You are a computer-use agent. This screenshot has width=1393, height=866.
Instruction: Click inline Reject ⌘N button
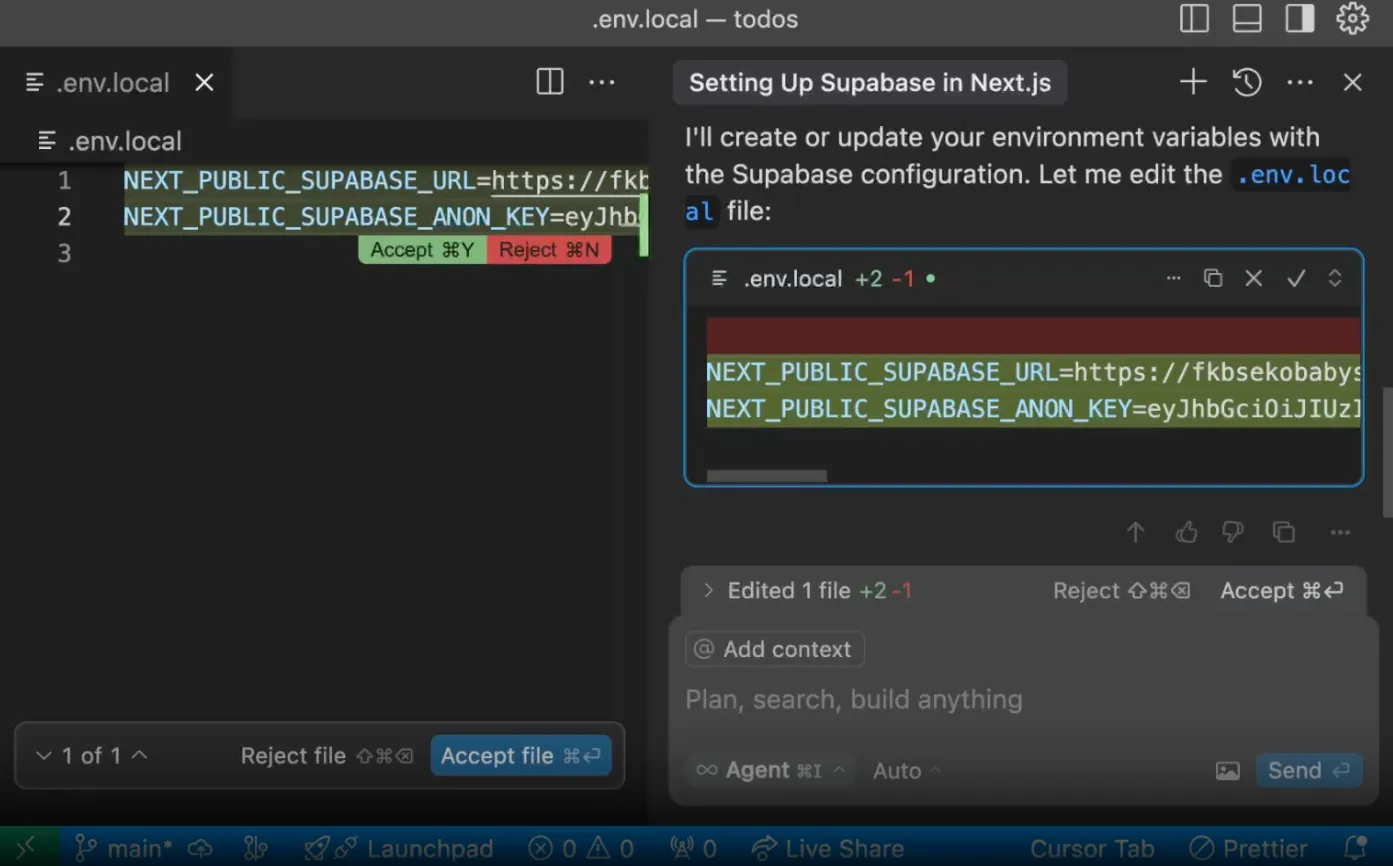(x=549, y=250)
